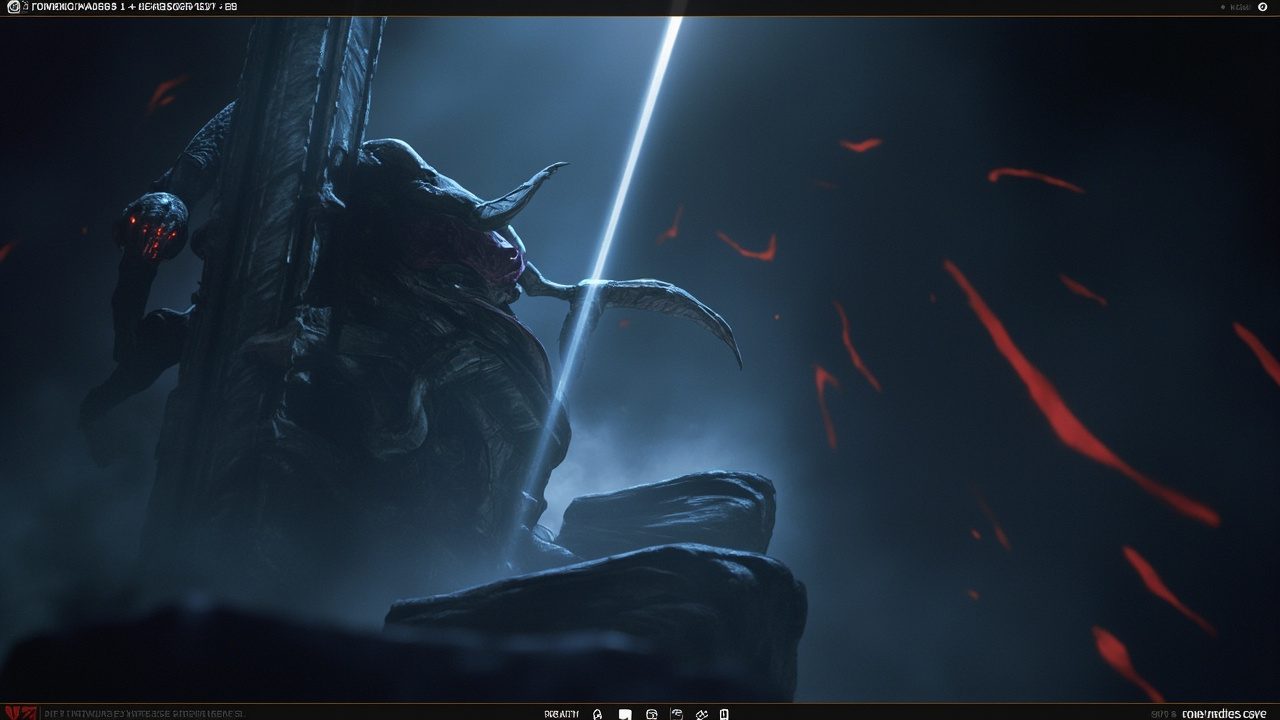
Task: Click the large foreground rock slab
Action: 600,610
